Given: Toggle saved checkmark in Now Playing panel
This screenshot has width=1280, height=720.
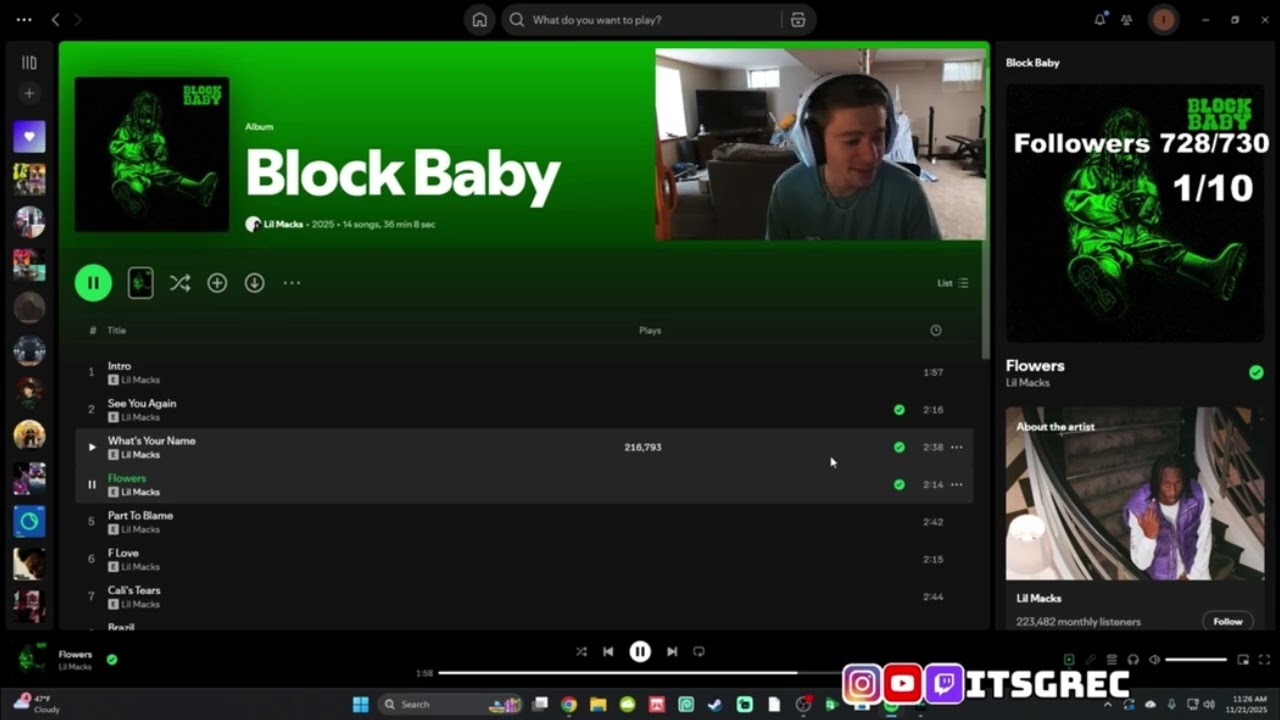Looking at the screenshot, I should click(x=1256, y=372).
